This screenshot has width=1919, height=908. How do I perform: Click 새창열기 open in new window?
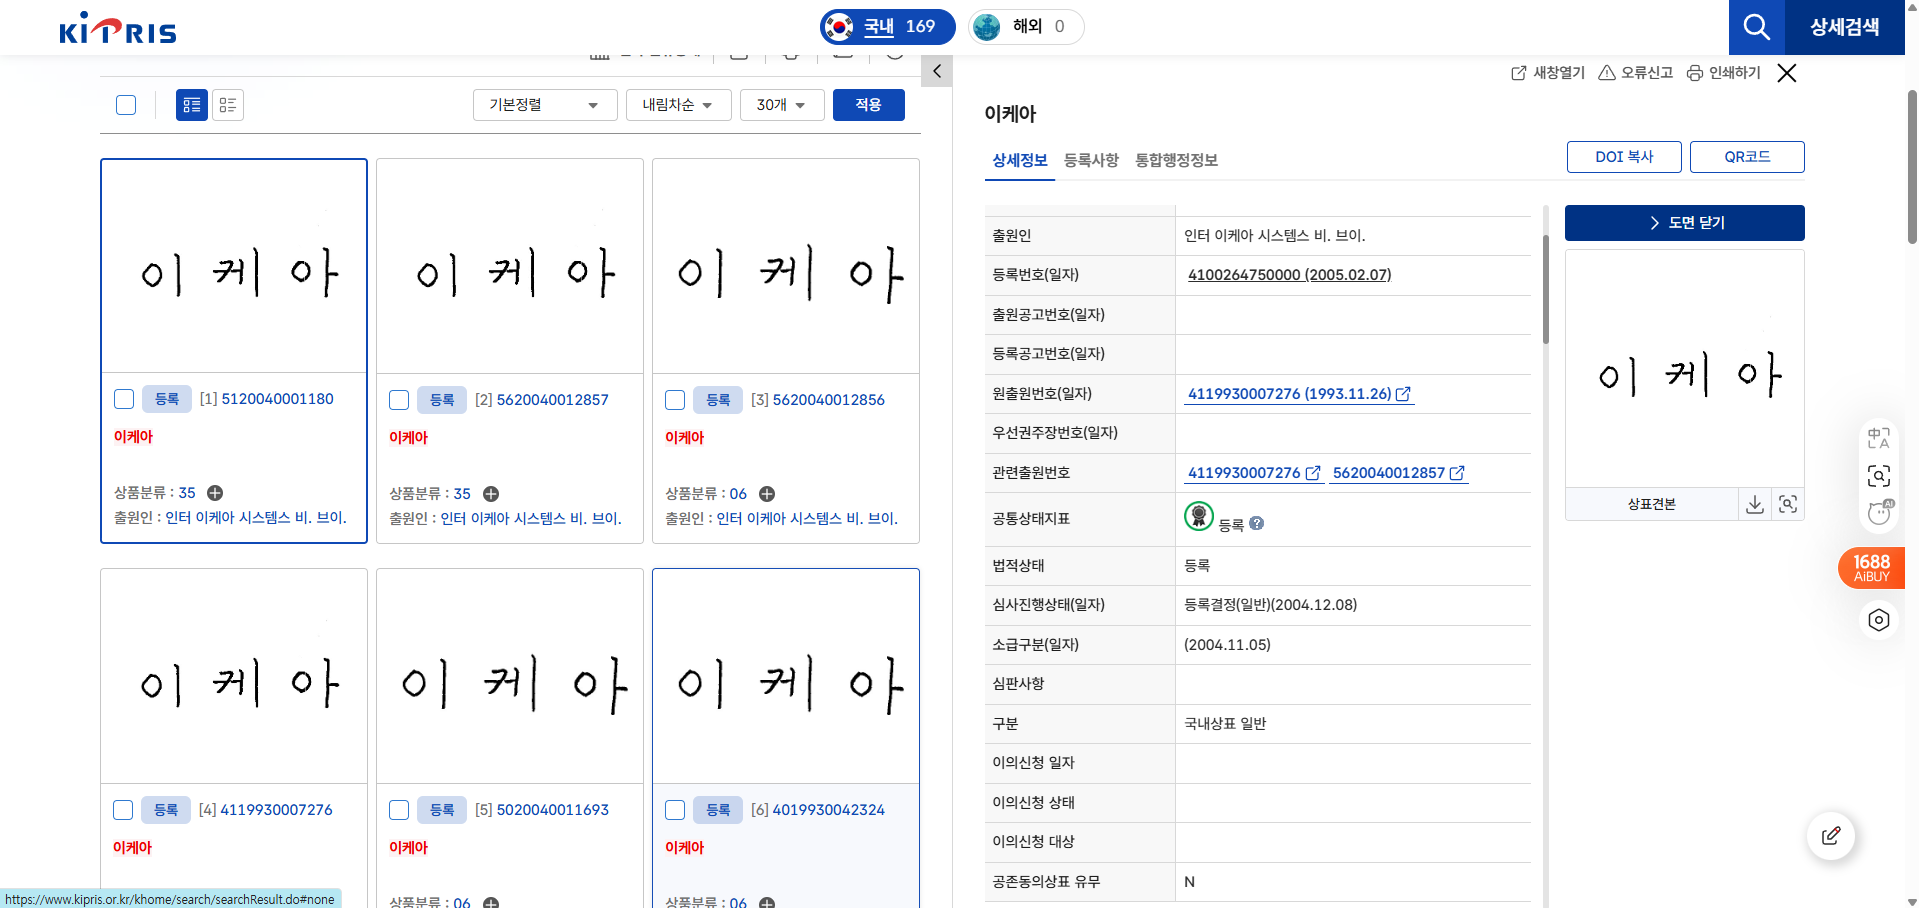[1548, 73]
